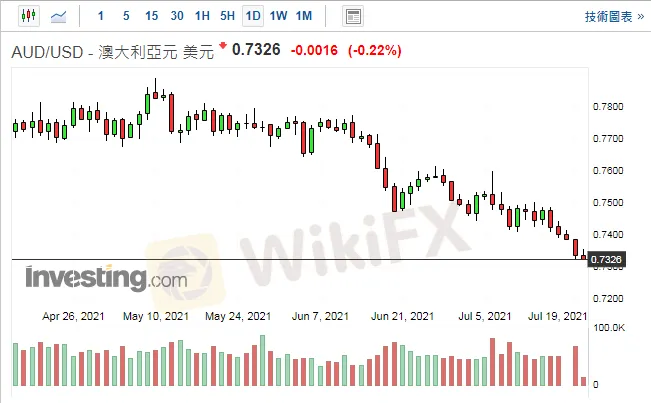Image resolution: width=651 pixels, height=403 pixels.
Task: Click the 0.7326 current price label on axis
Action: (x=606, y=259)
